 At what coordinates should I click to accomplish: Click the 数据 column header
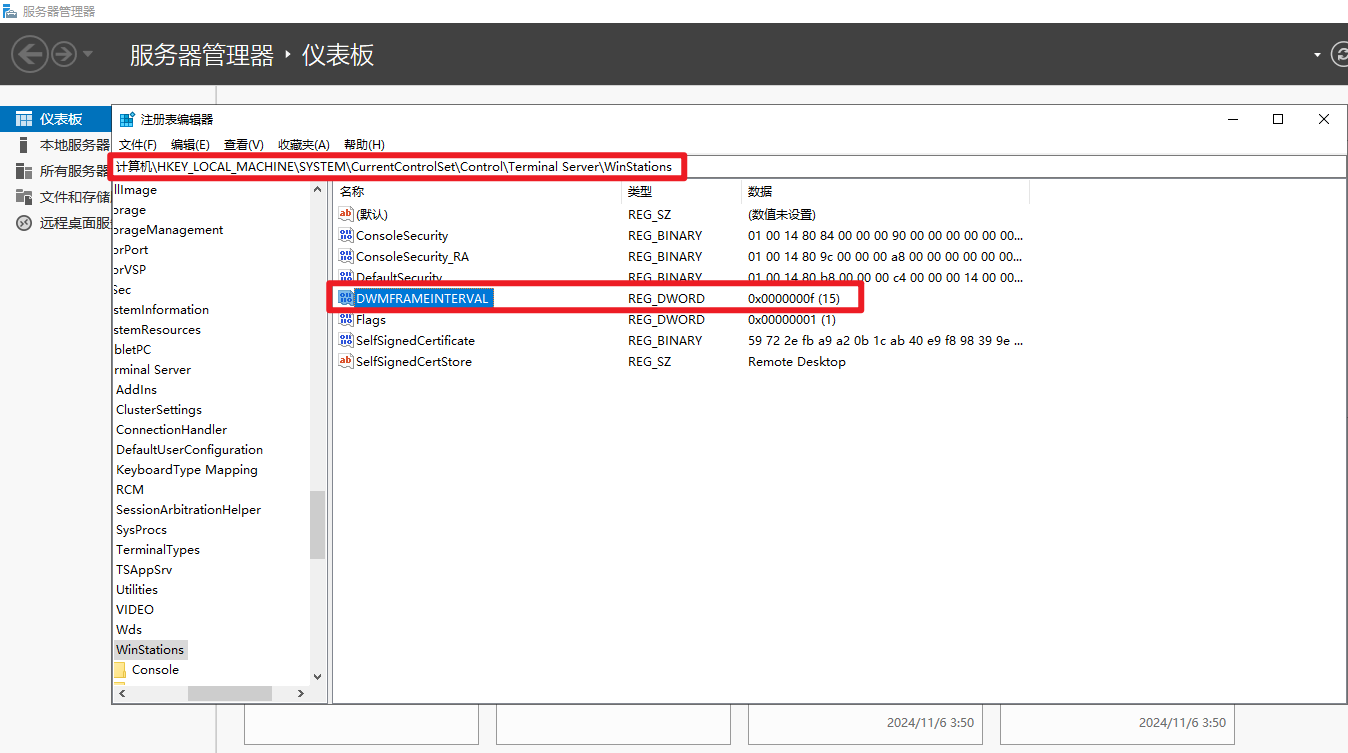click(x=885, y=191)
